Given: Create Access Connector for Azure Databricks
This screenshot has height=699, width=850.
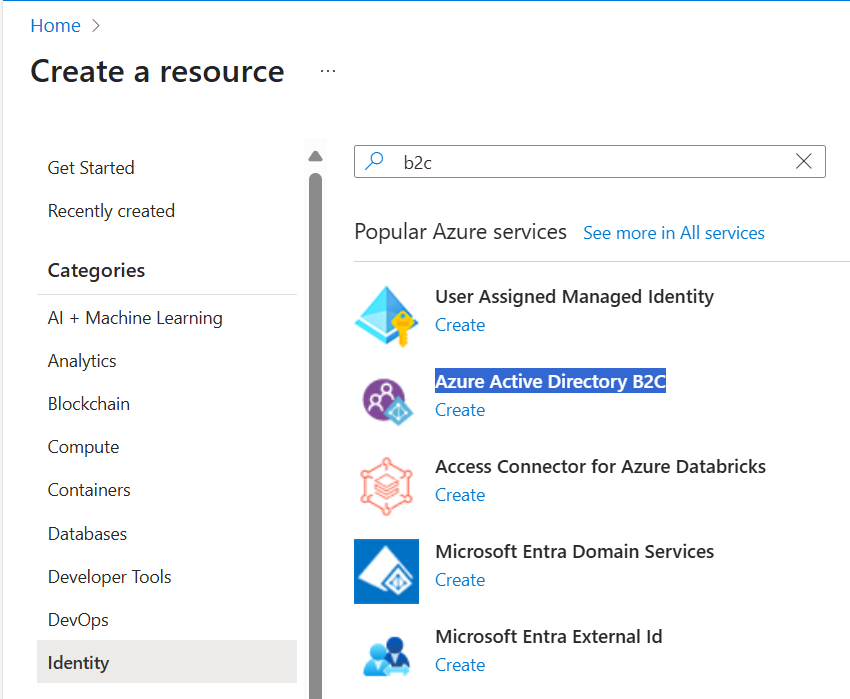Looking at the screenshot, I should point(460,495).
